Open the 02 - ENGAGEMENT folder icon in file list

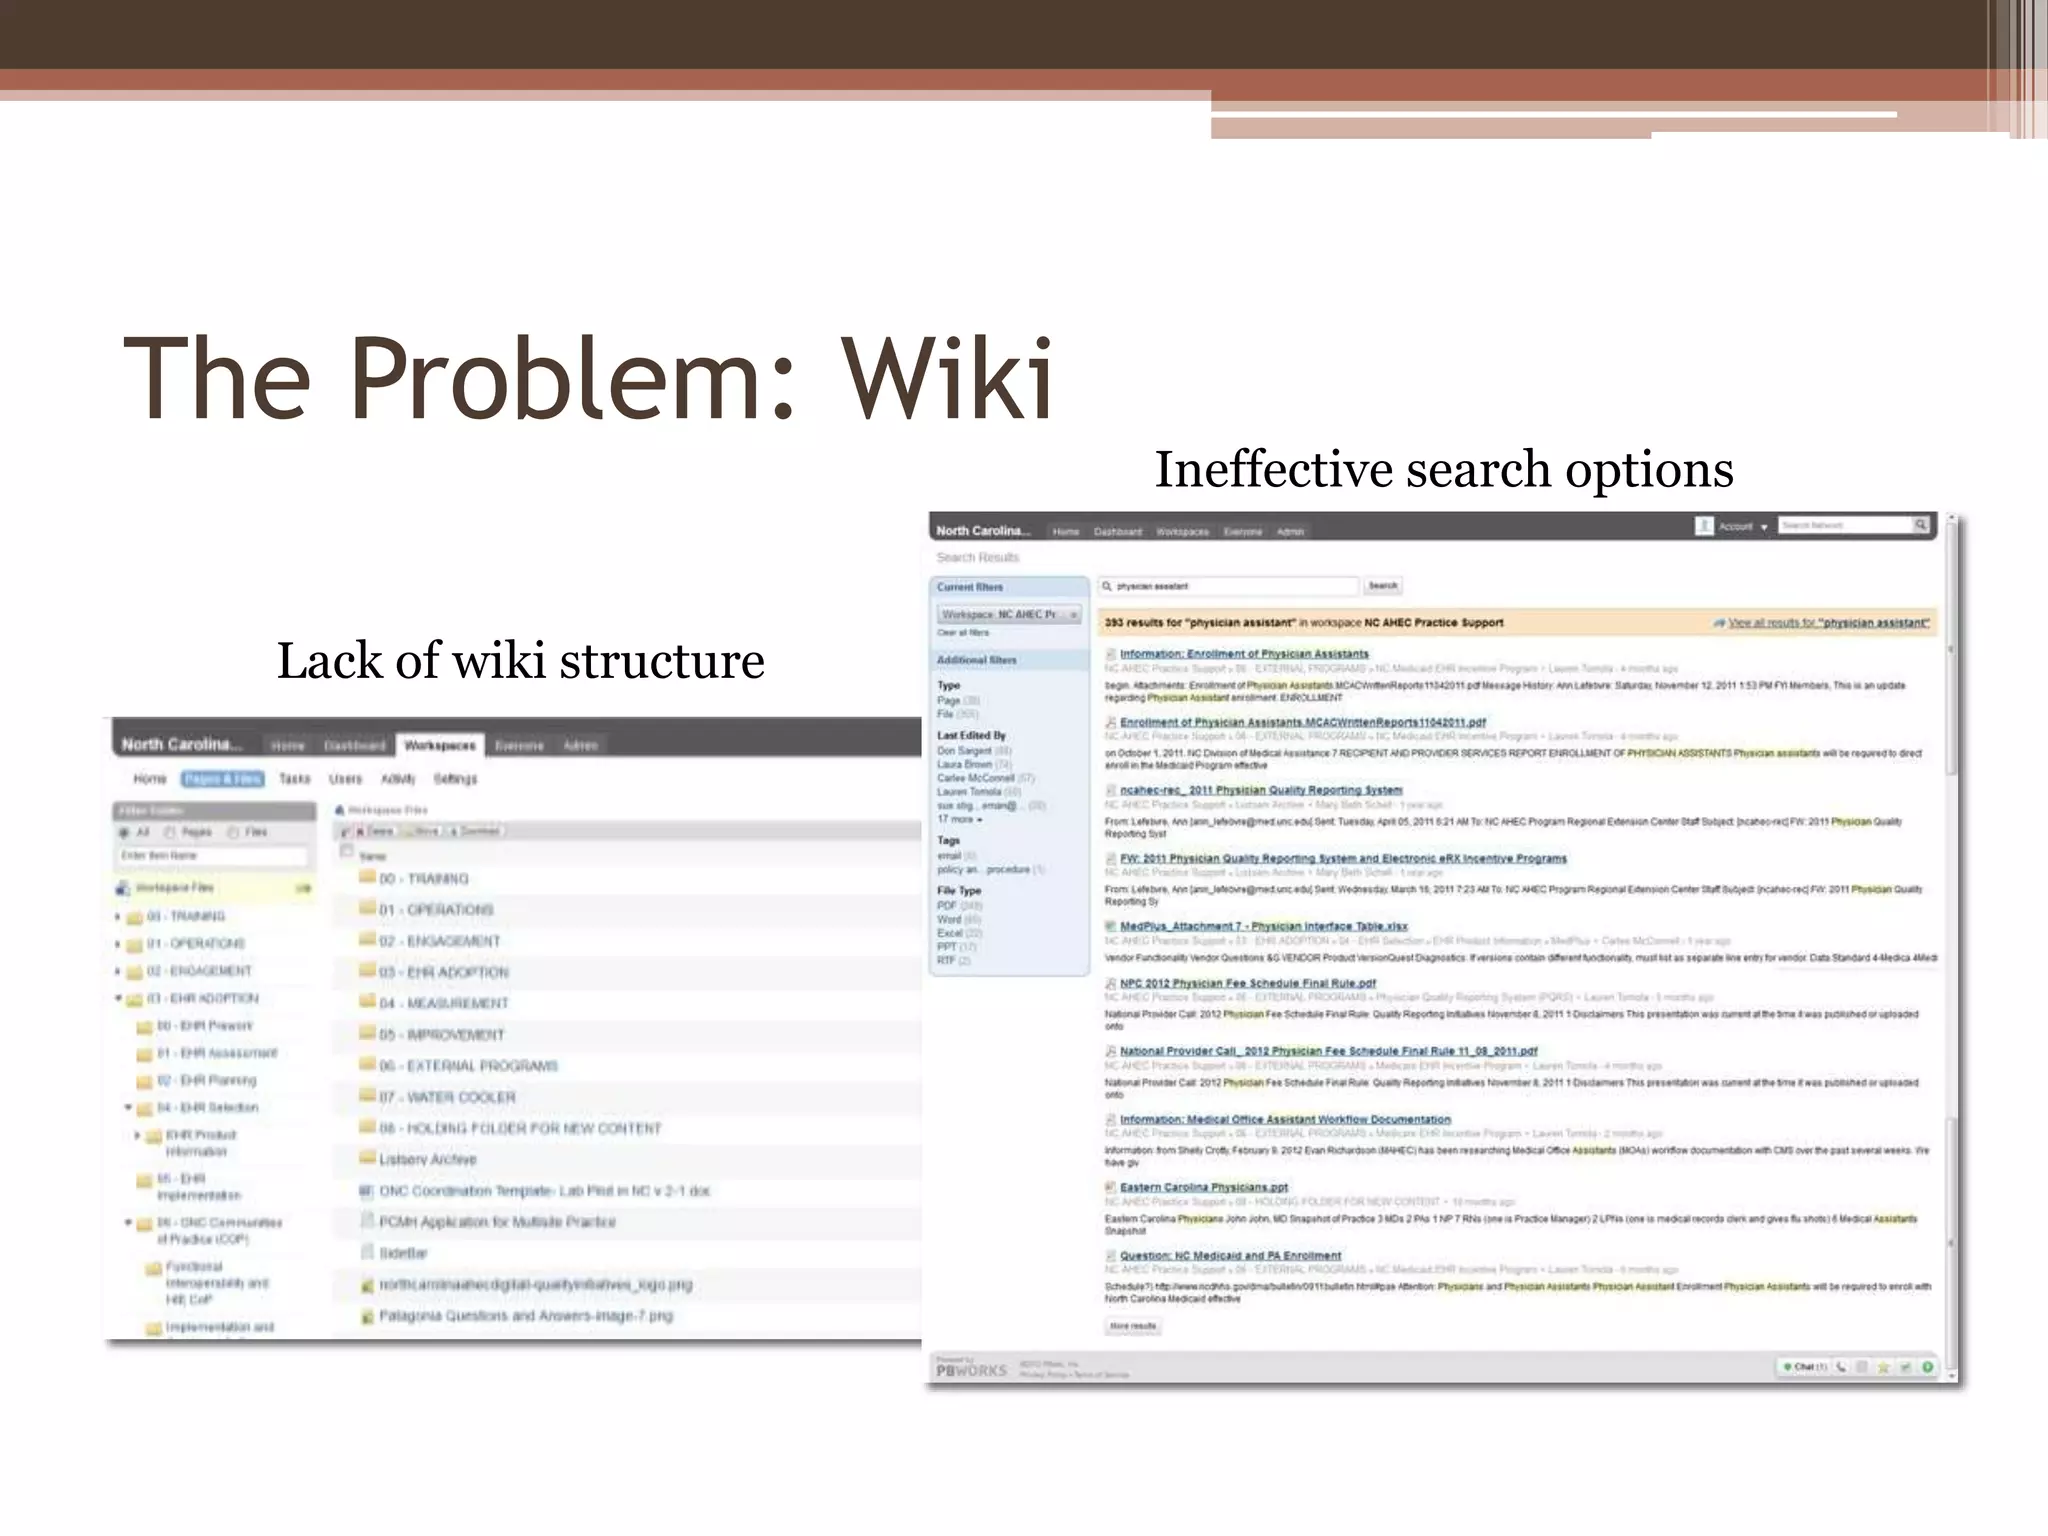tap(367, 940)
